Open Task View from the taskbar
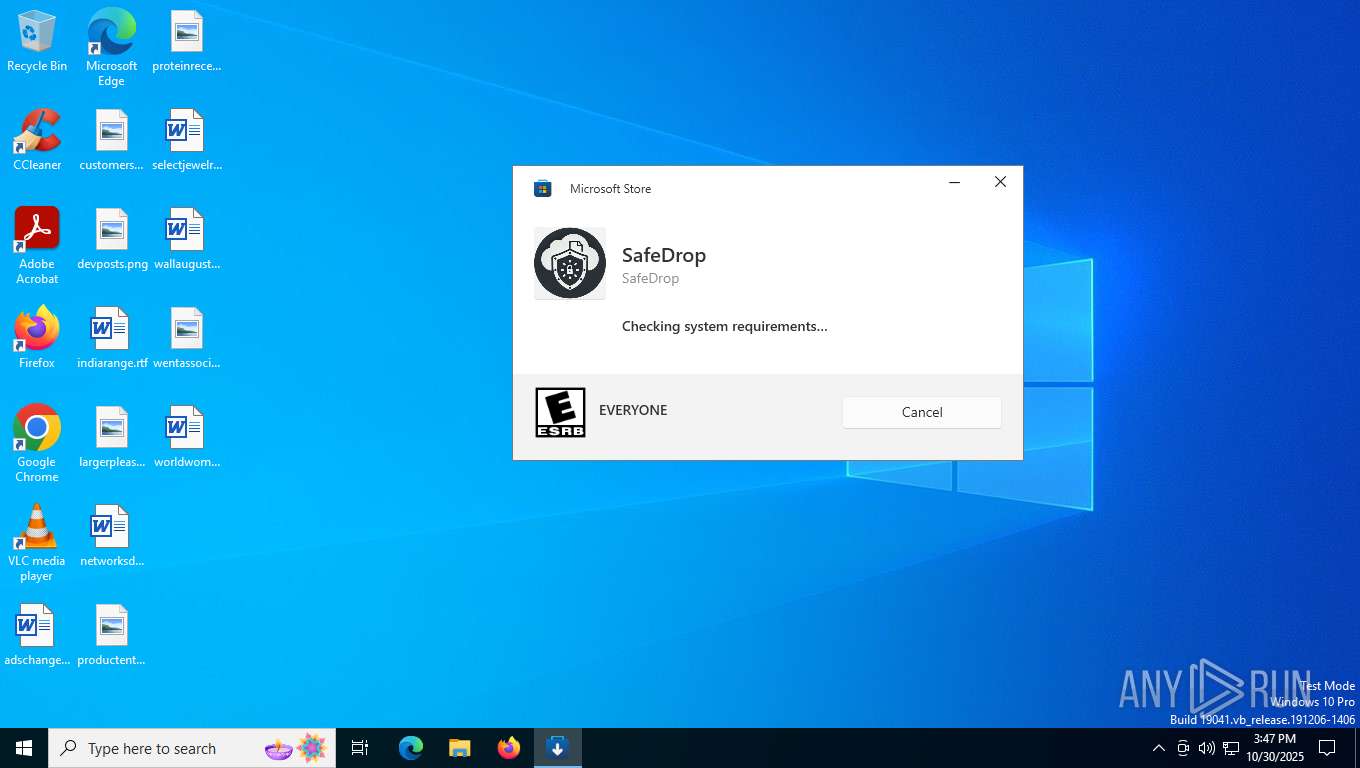Viewport: 1360px width, 768px height. point(360,748)
